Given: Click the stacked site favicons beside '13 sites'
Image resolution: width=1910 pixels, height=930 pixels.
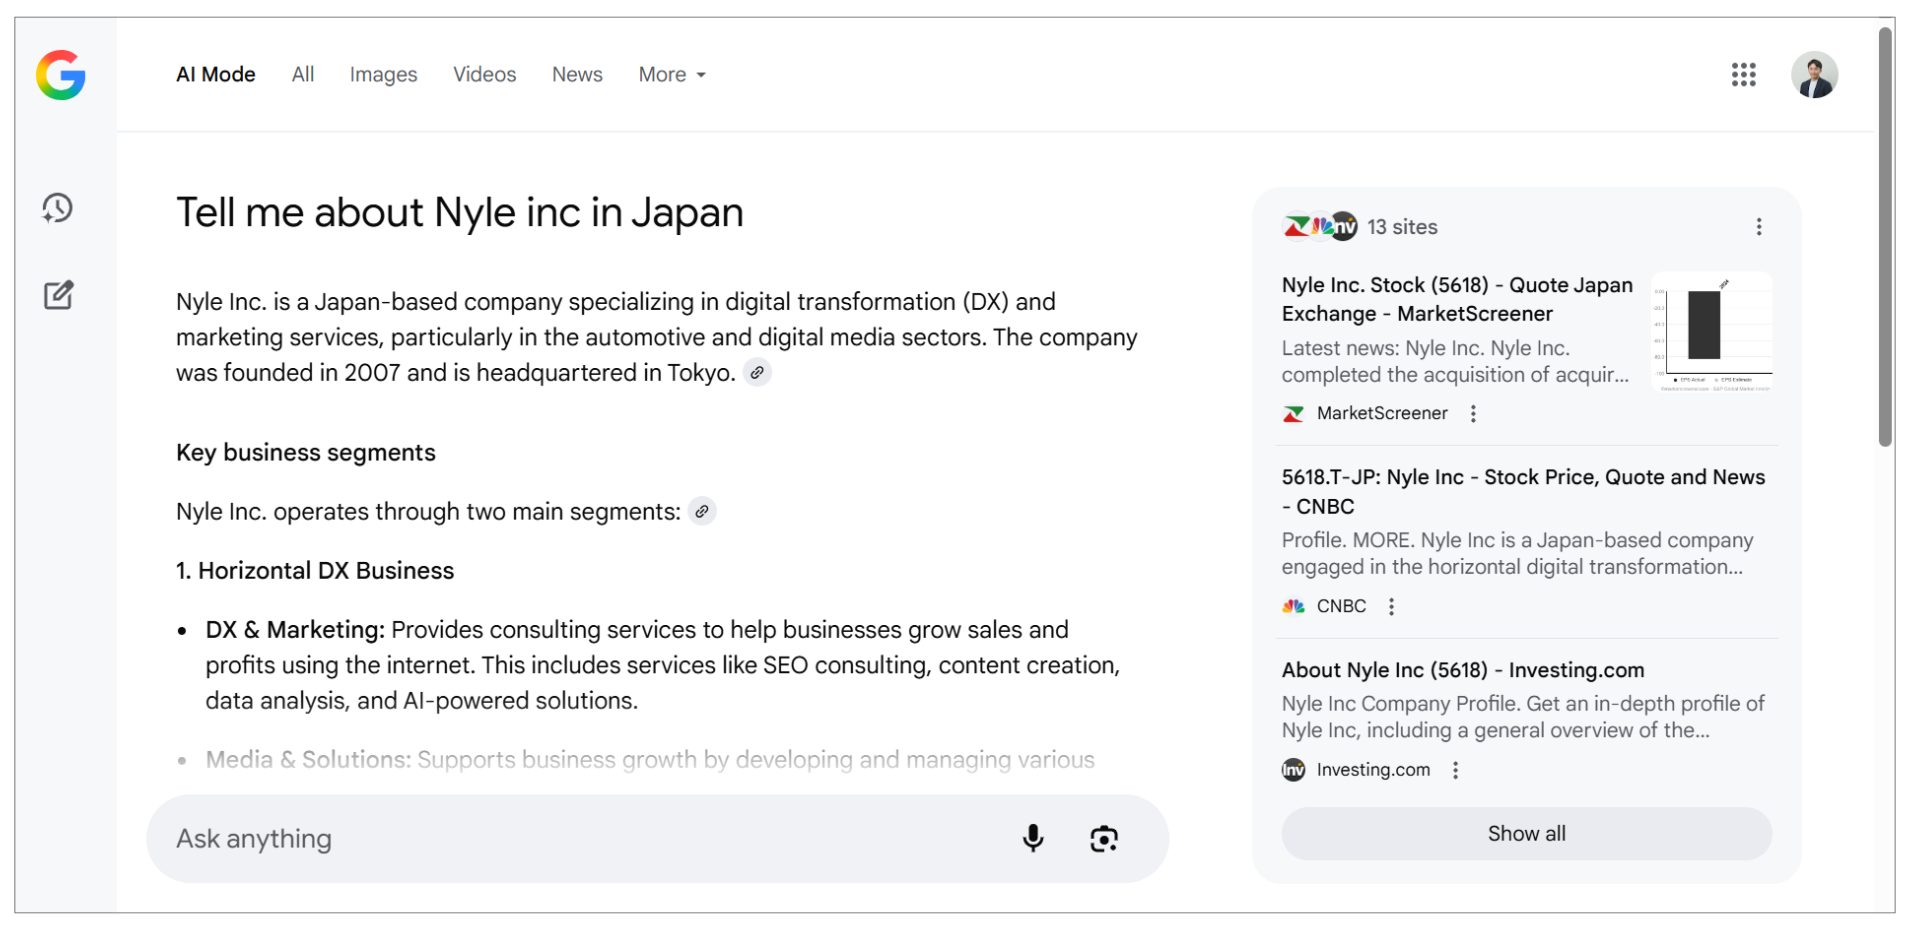Looking at the screenshot, I should coord(1320,227).
